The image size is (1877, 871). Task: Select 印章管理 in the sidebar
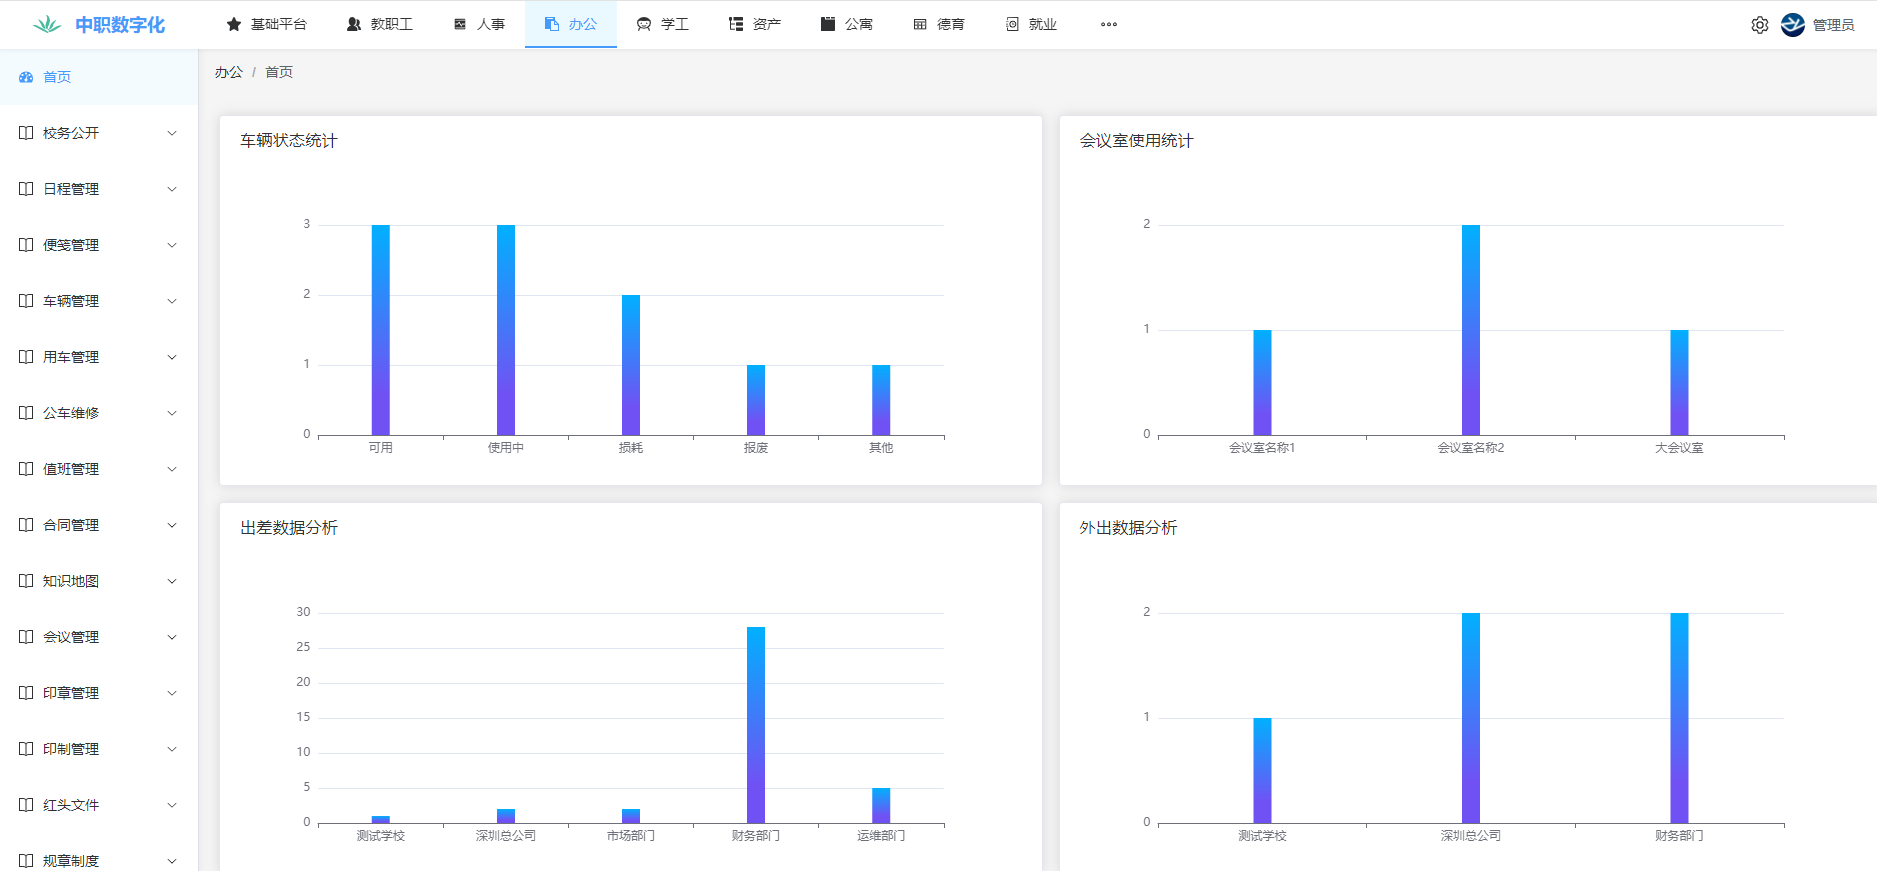71,693
